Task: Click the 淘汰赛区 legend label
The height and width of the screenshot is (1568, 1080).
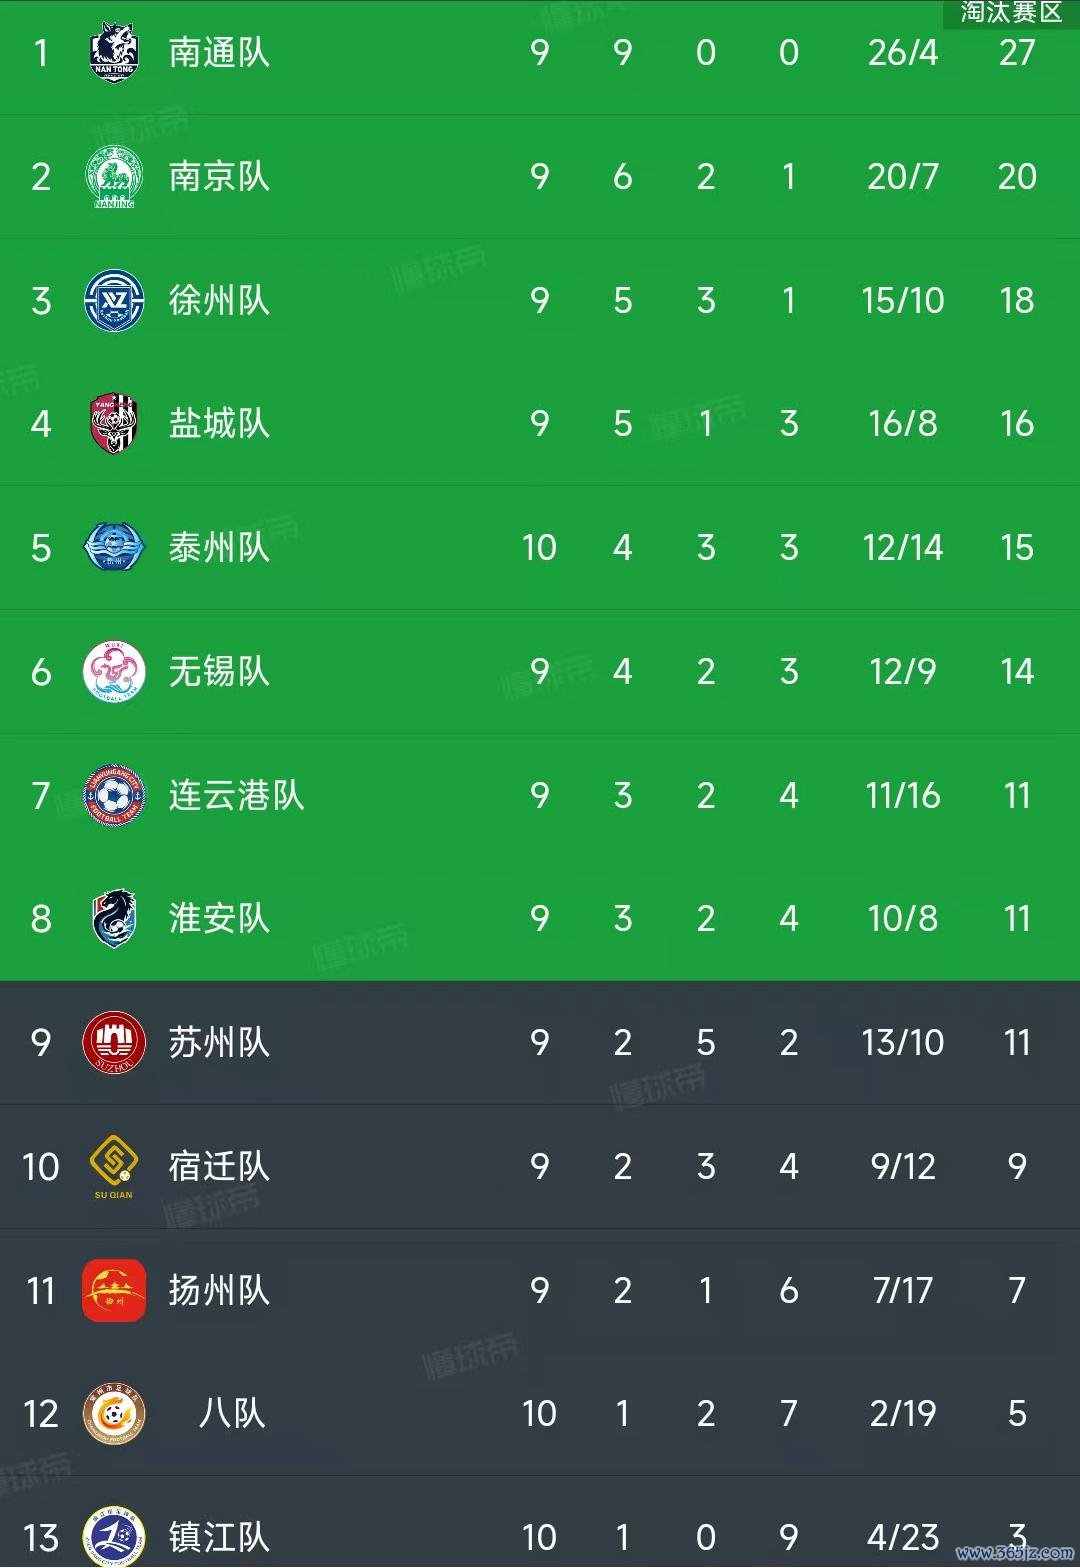Action: pos(1011,12)
